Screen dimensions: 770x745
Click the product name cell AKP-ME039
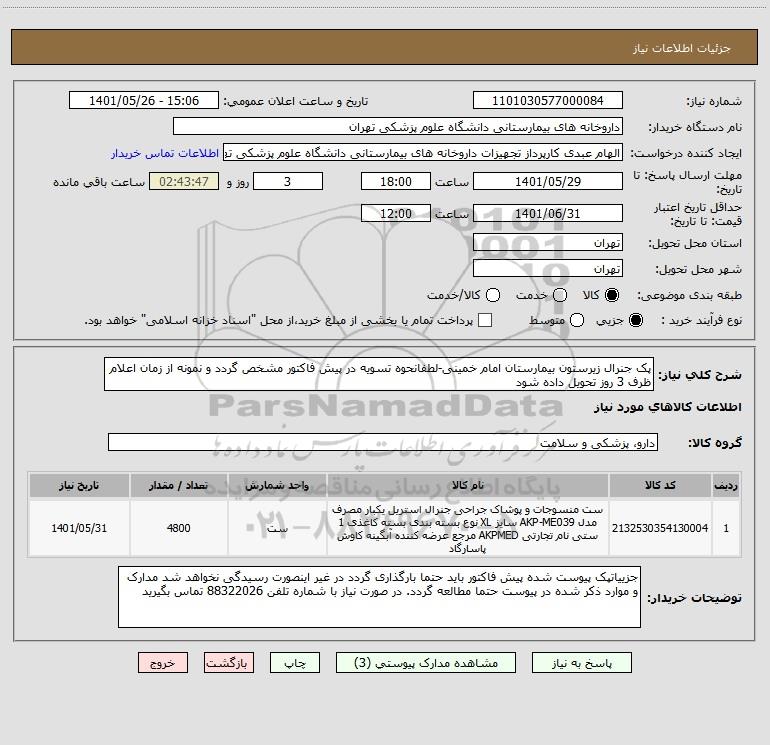coord(468,528)
